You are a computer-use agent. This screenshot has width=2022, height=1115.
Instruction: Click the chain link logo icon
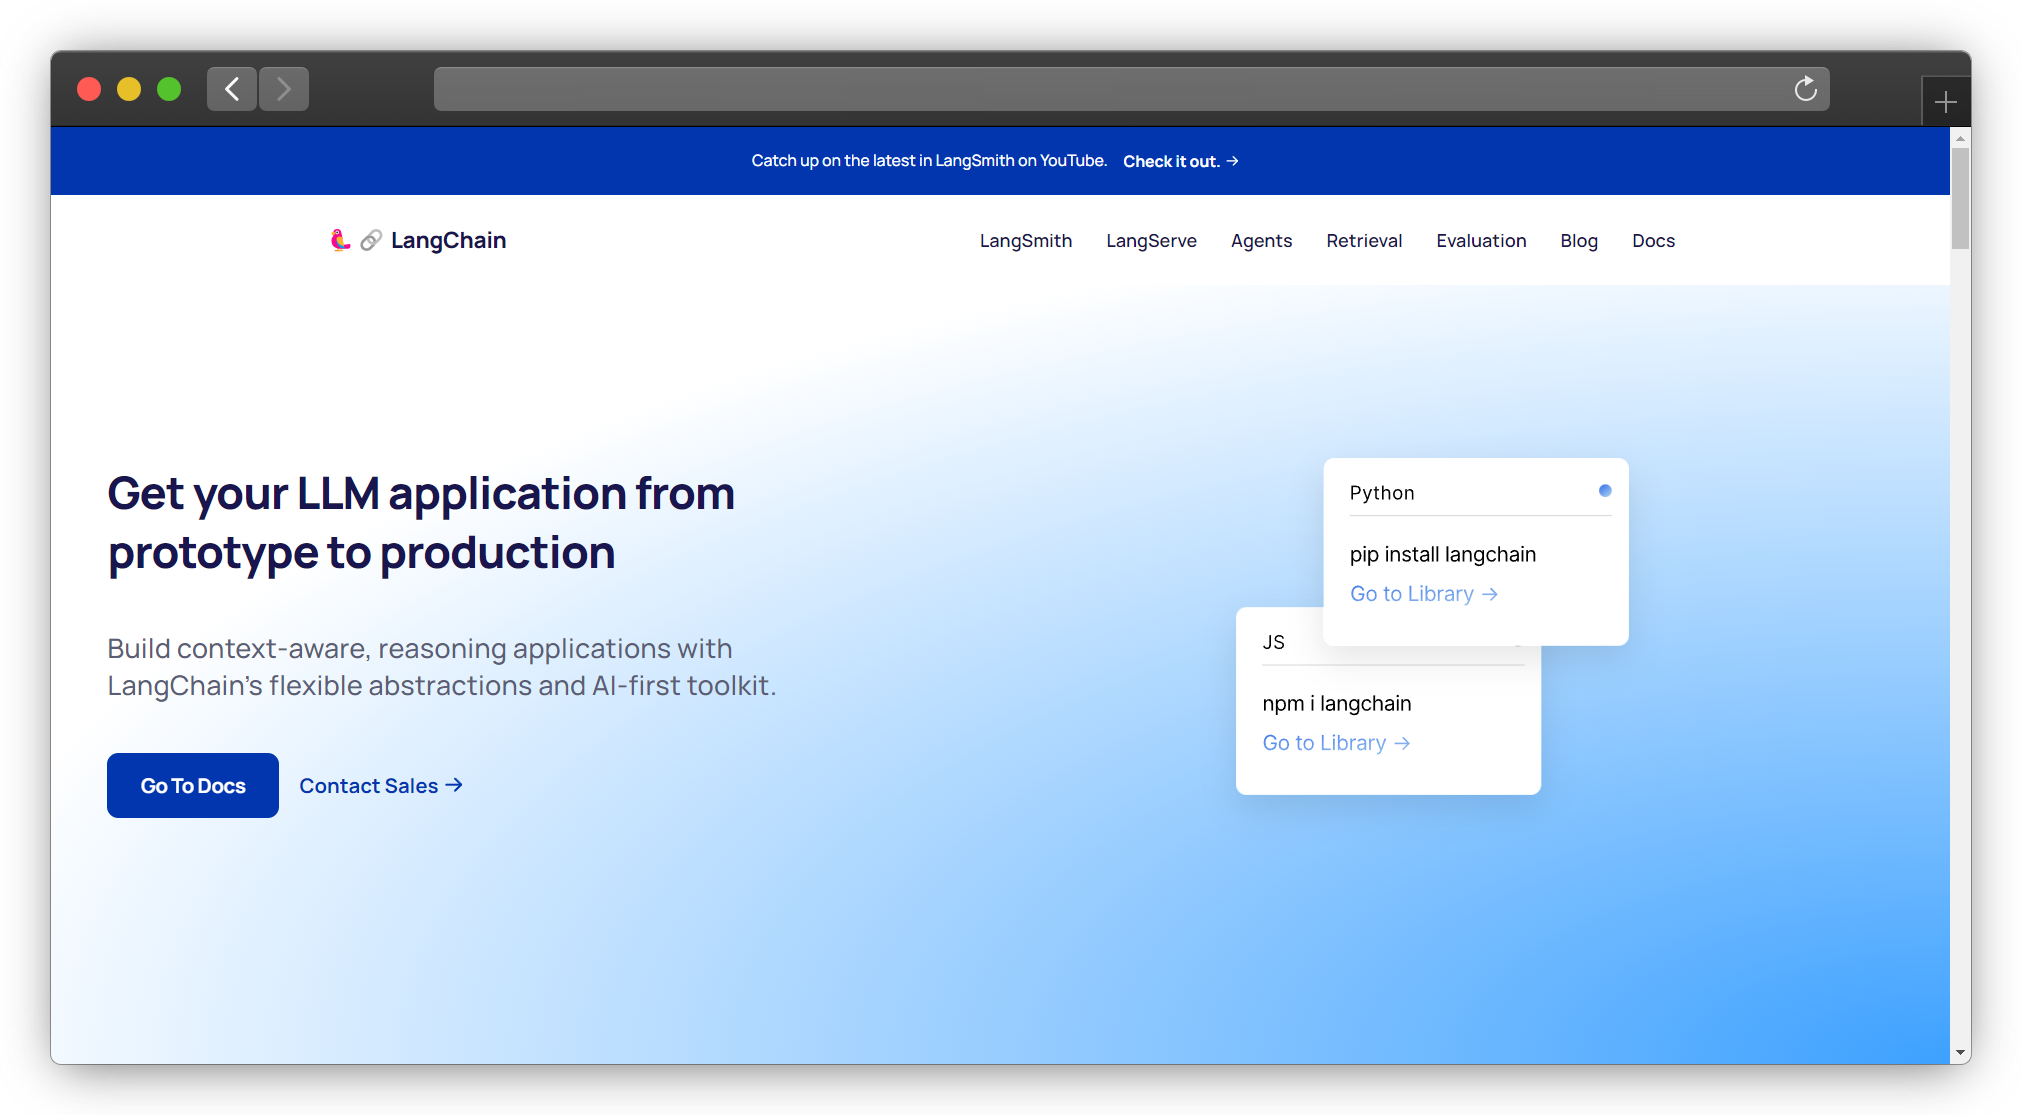371,240
